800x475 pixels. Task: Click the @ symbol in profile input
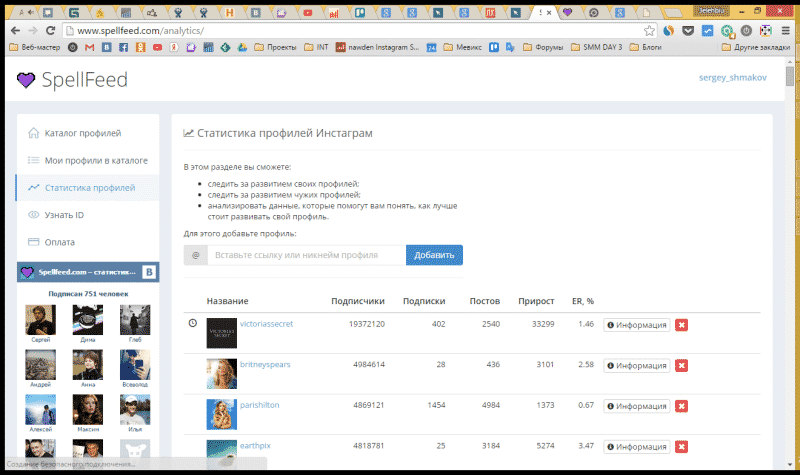[x=195, y=255]
